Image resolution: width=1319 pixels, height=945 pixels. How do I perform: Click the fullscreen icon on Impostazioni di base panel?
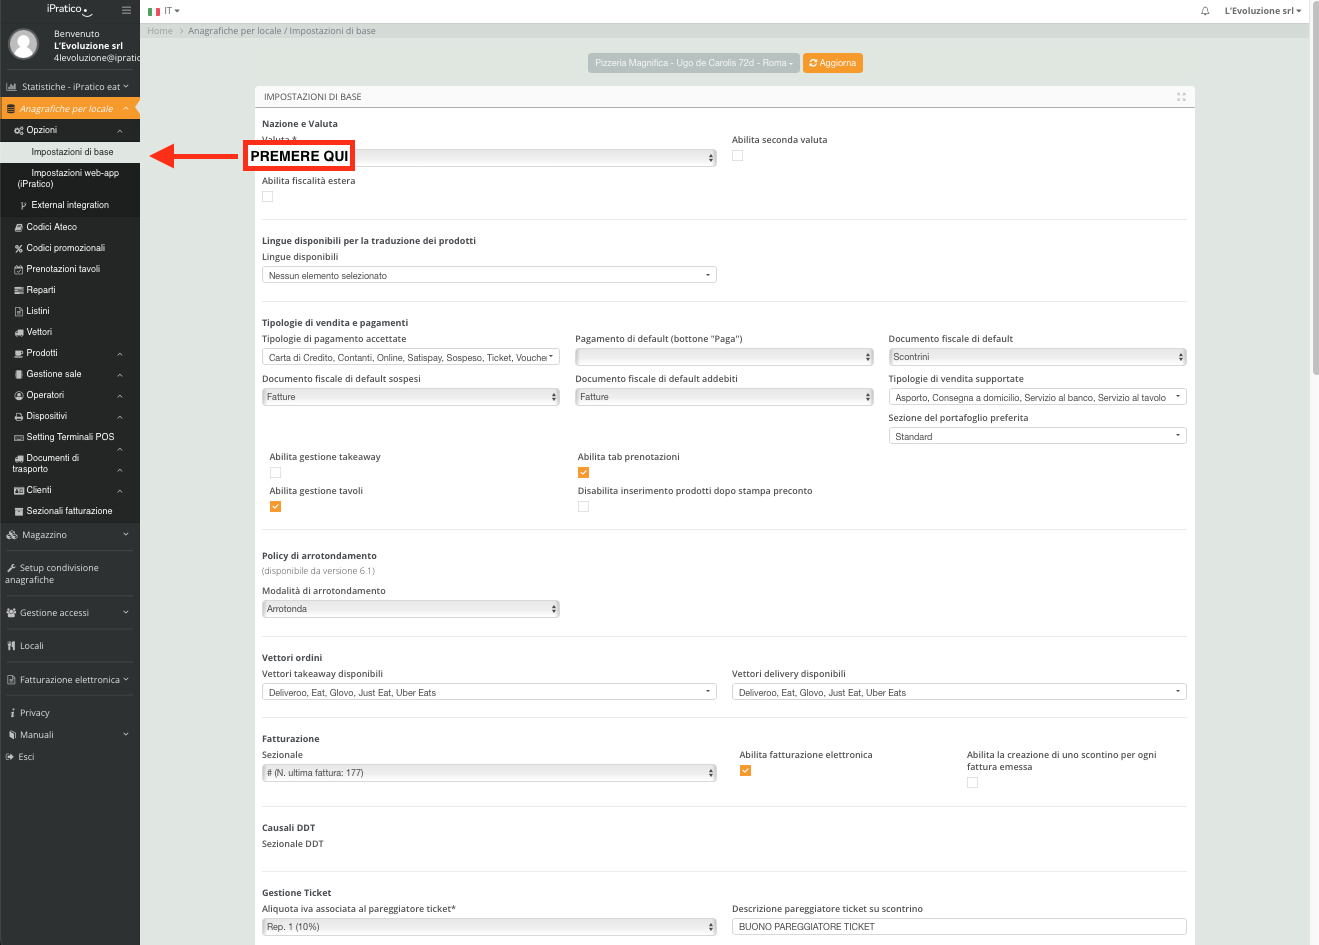click(1181, 97)
